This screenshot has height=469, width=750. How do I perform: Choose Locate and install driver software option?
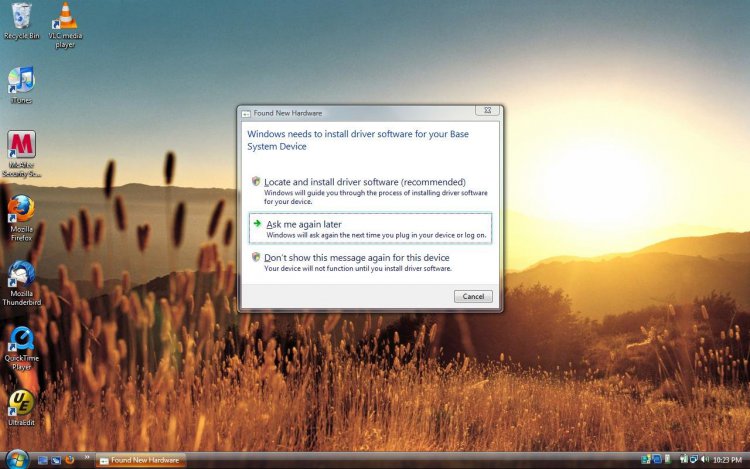(x=370, y=191)
